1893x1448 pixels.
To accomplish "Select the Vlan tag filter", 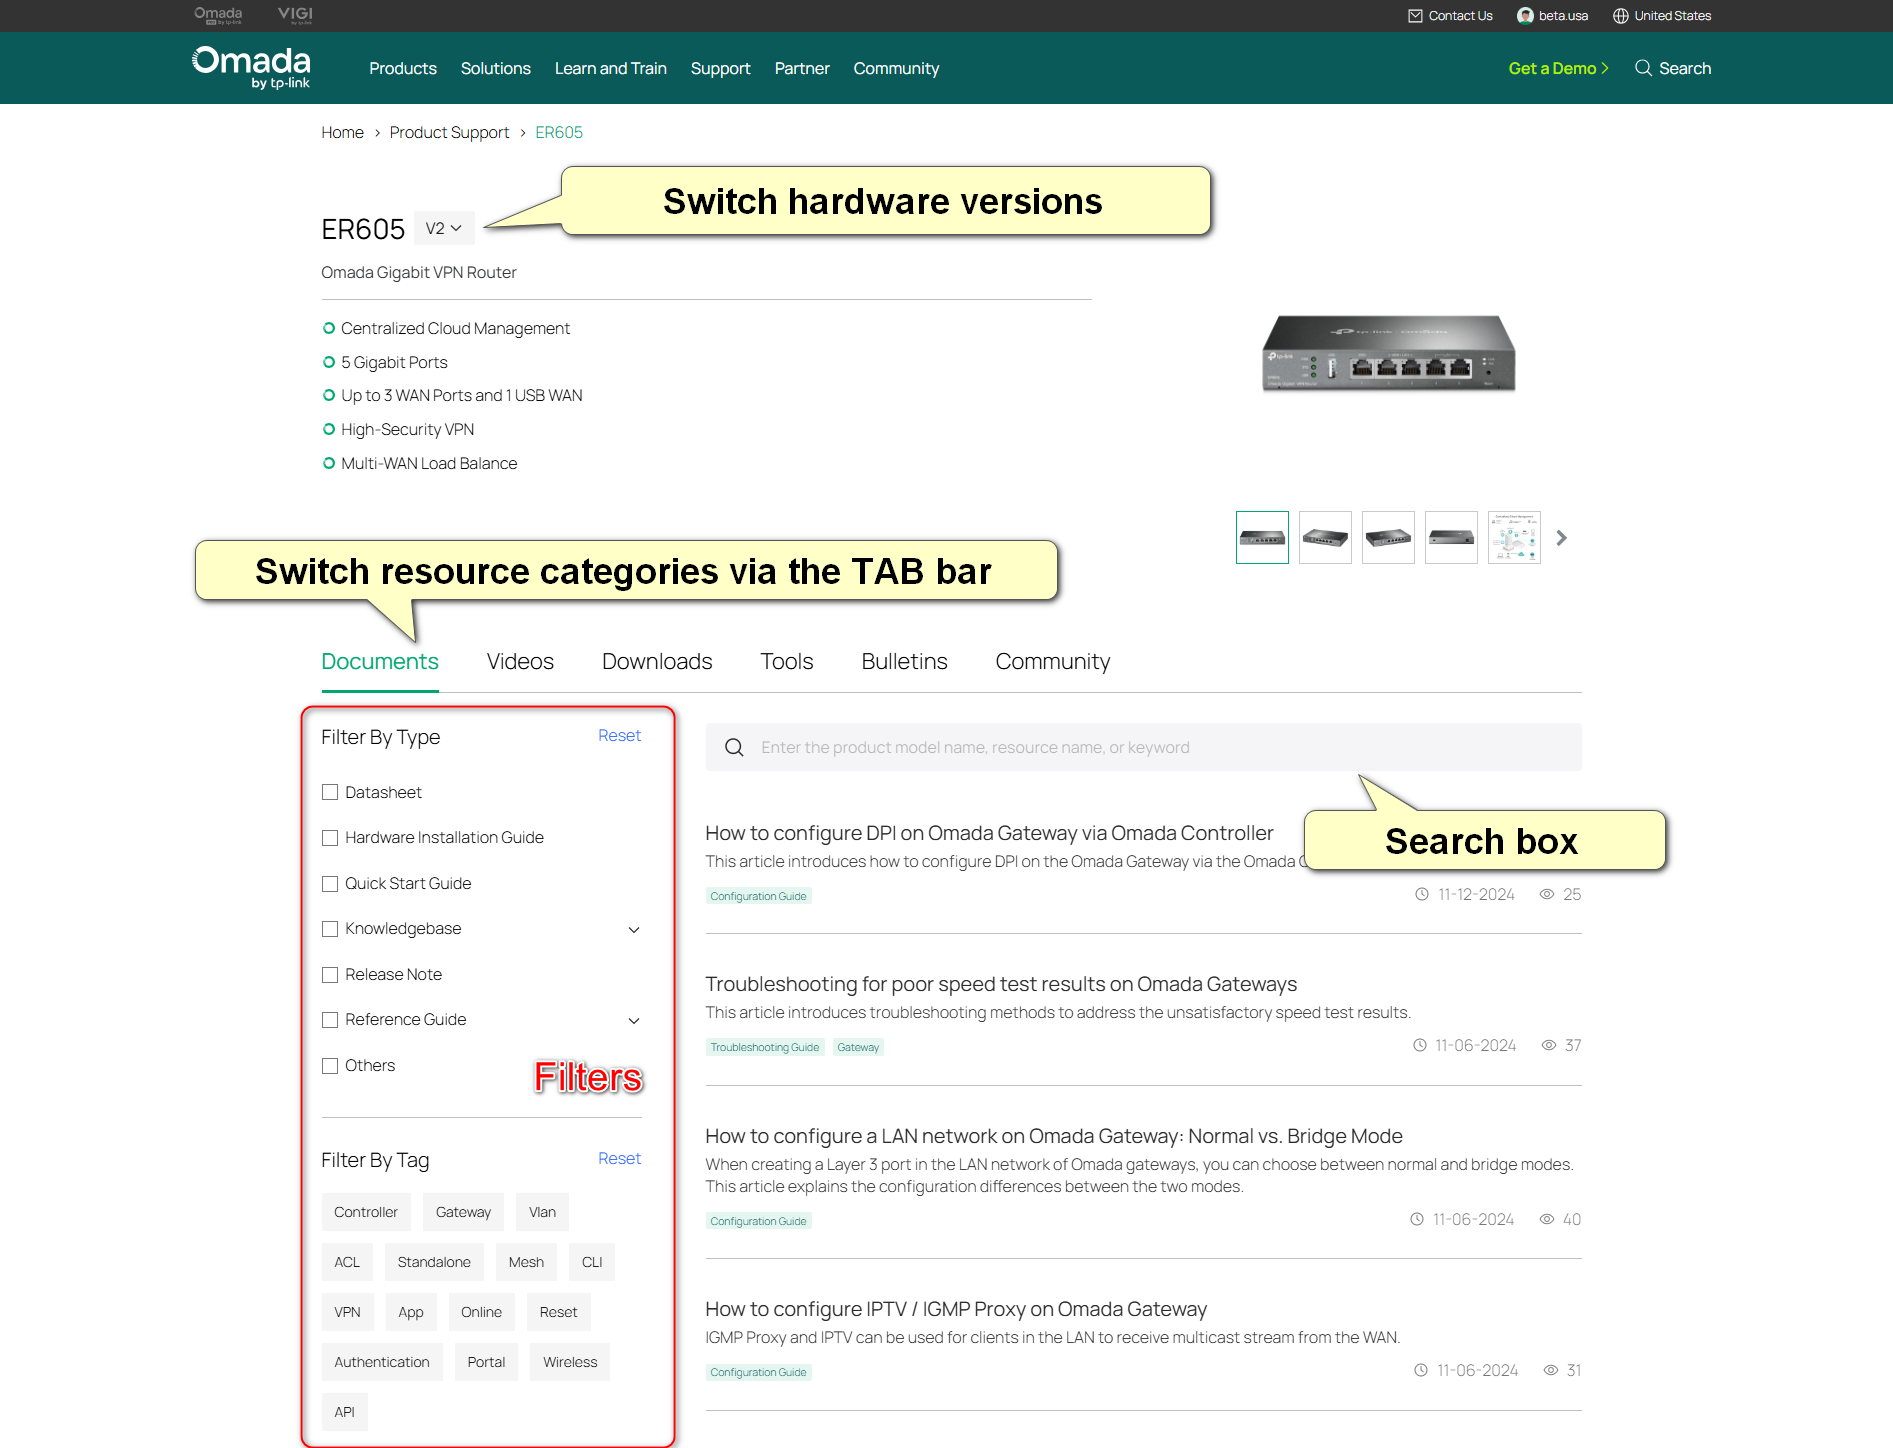I will pyautogui.click(x=543, y=1212).
